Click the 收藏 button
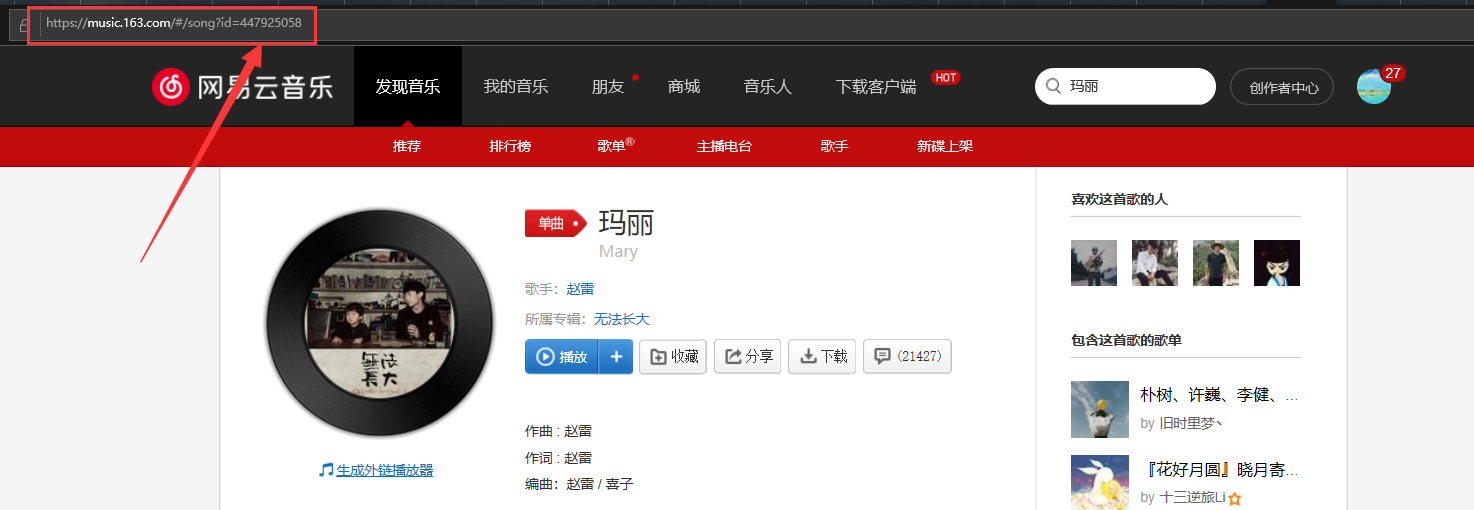The image size is (1474, 510). [674, 356]
